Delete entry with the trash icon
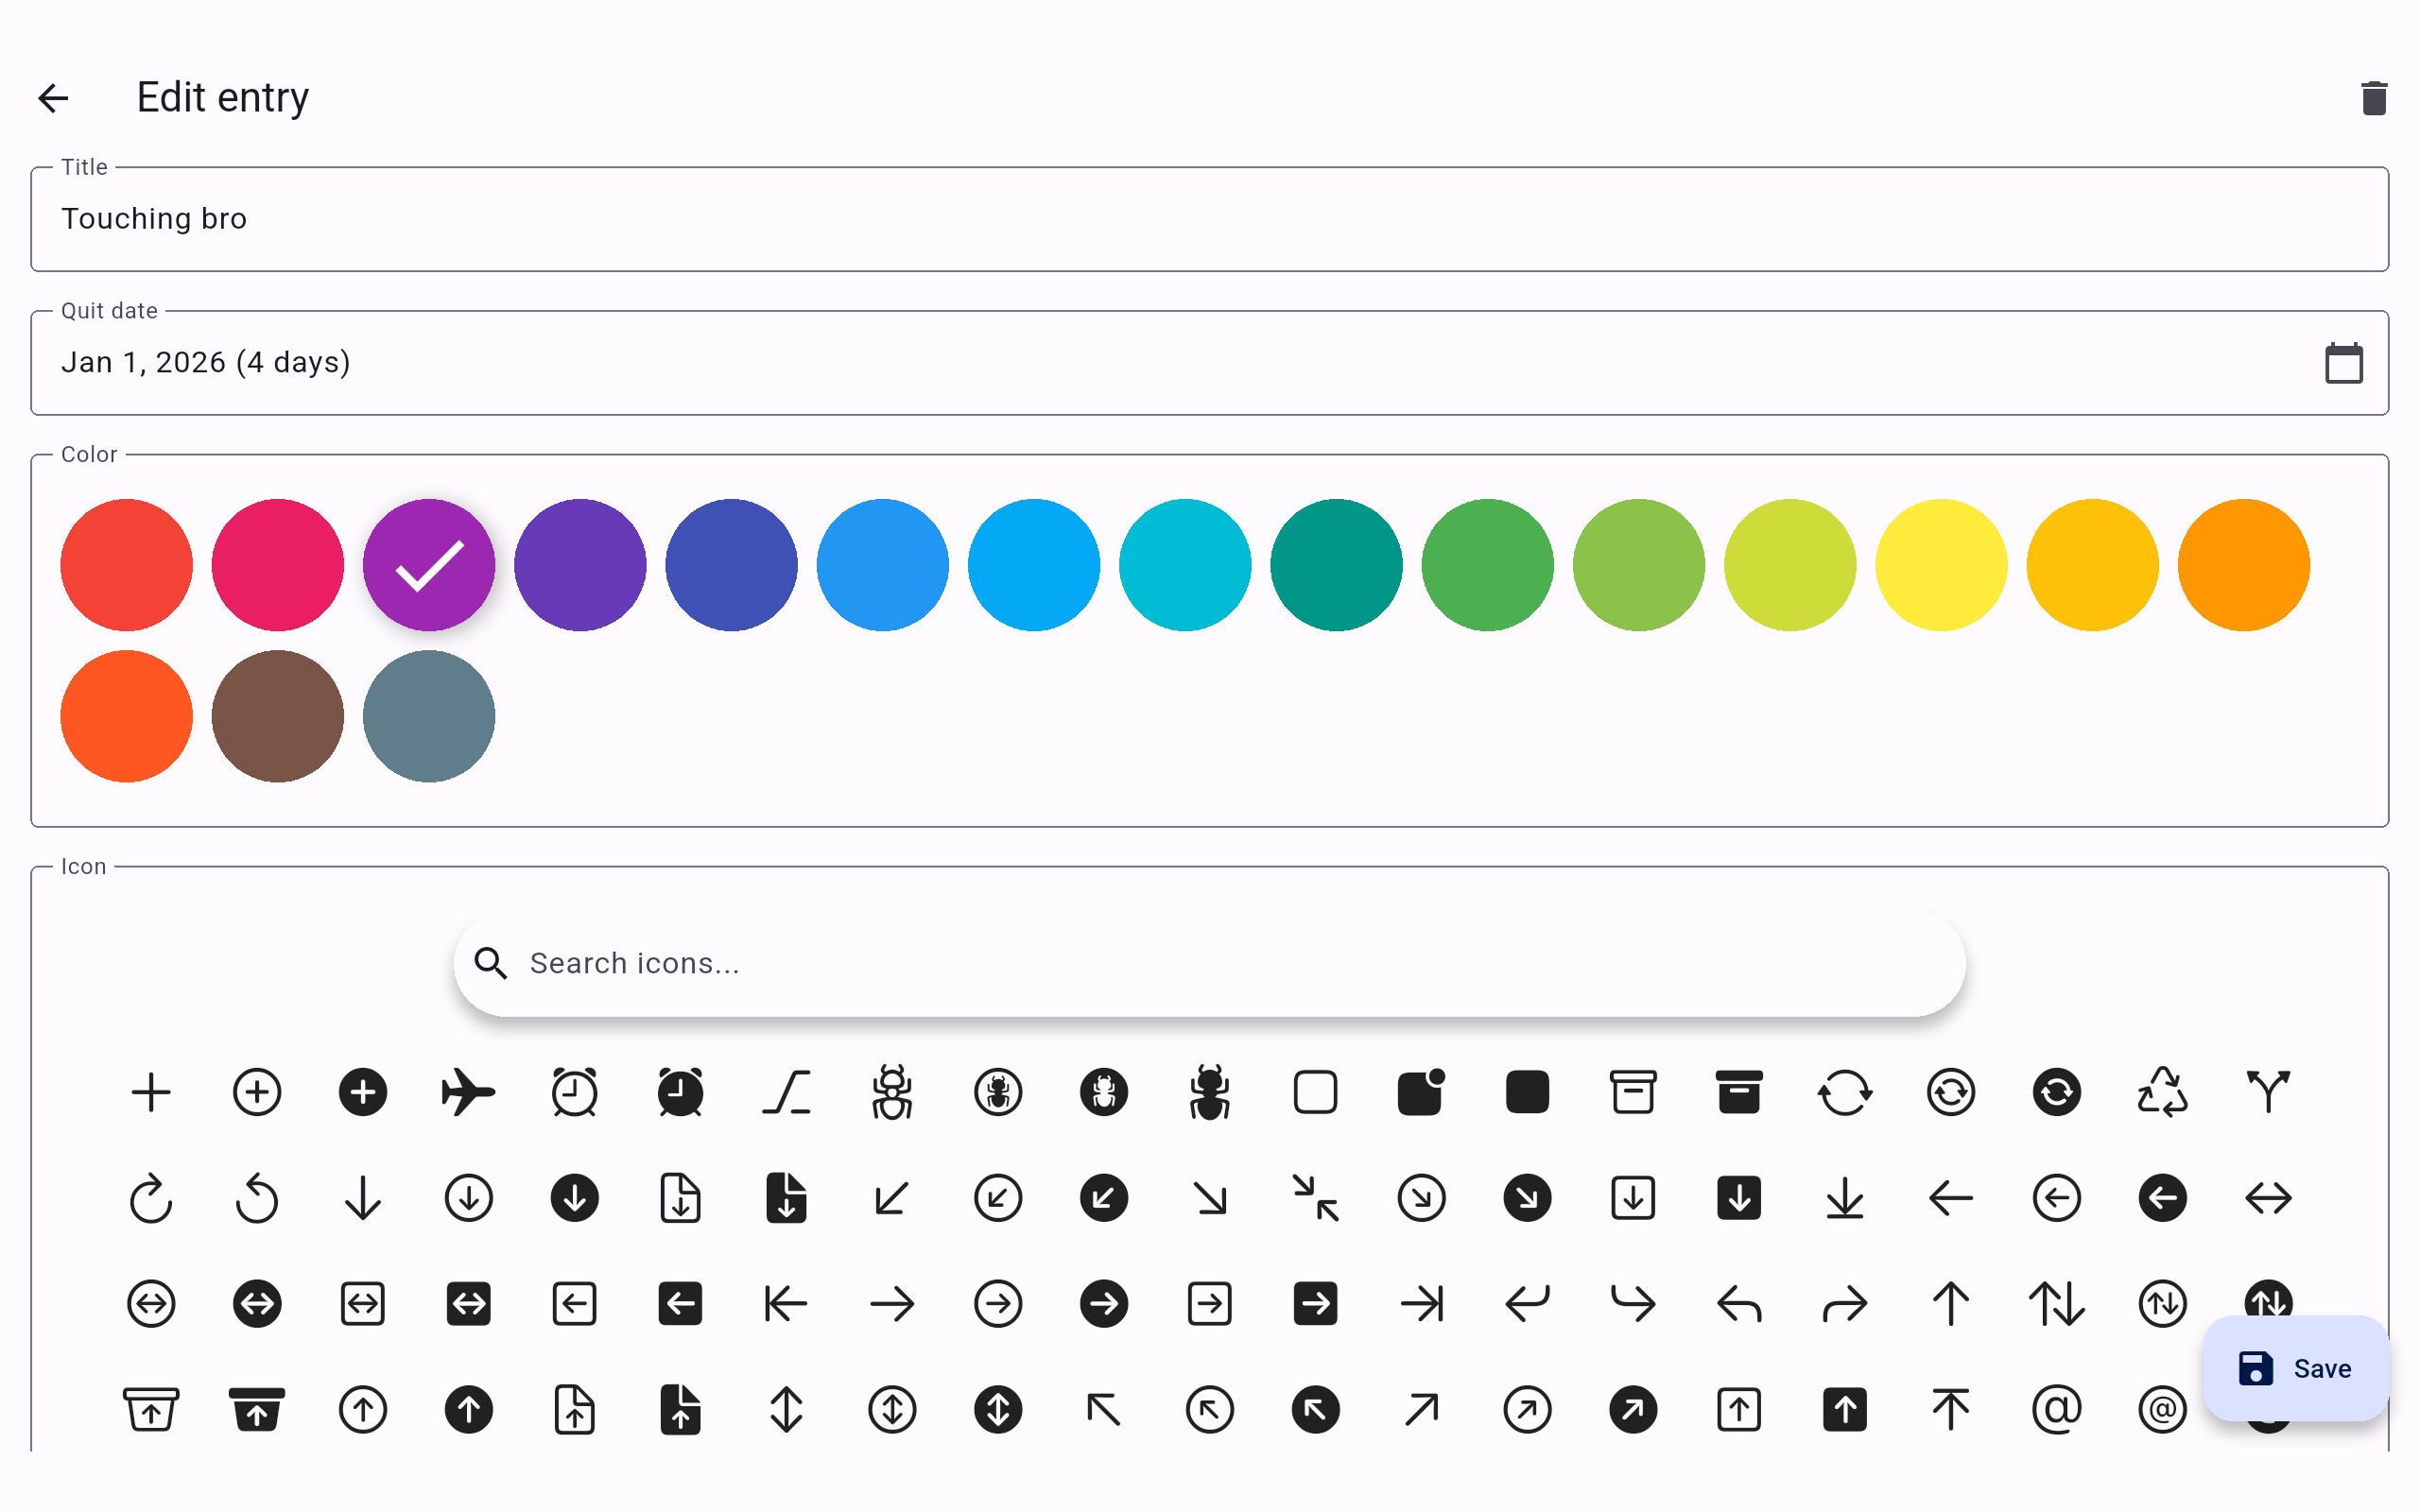Viewport: 2420px width, 1512px height. coord(2374,98)
